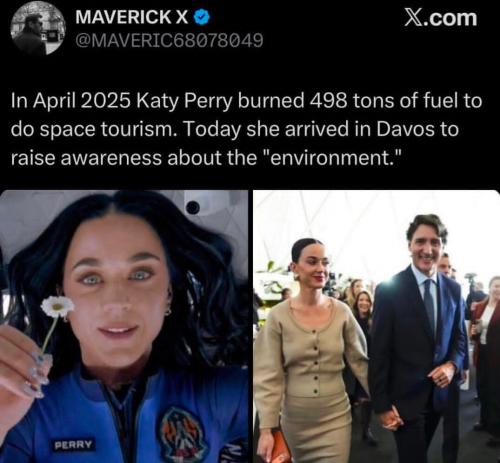The image size is (500, 463).
Task: Open the @MAVERIC68078049 handle link
Action: 170,40
